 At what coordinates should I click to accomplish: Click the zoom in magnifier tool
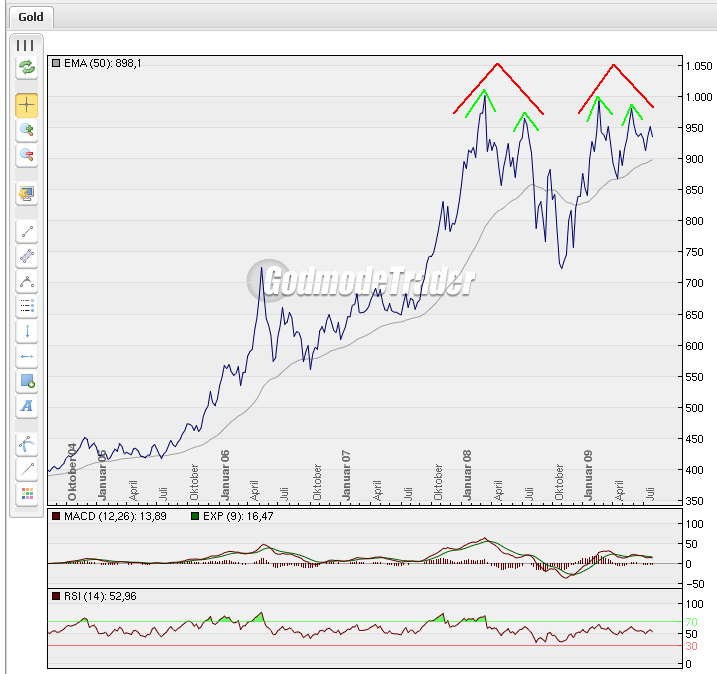point(26,130)
